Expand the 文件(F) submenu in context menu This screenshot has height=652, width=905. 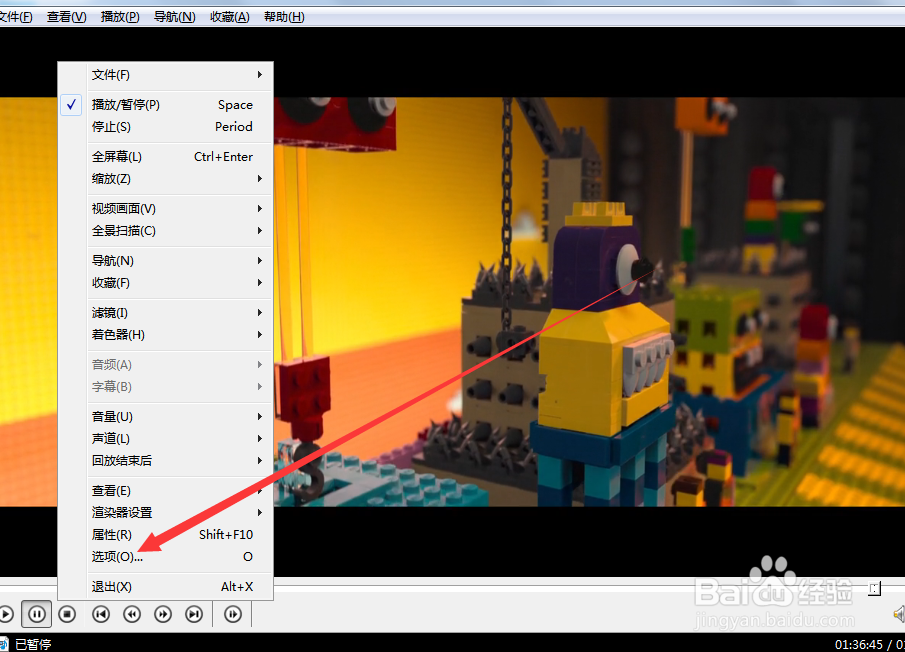point(166,74)
